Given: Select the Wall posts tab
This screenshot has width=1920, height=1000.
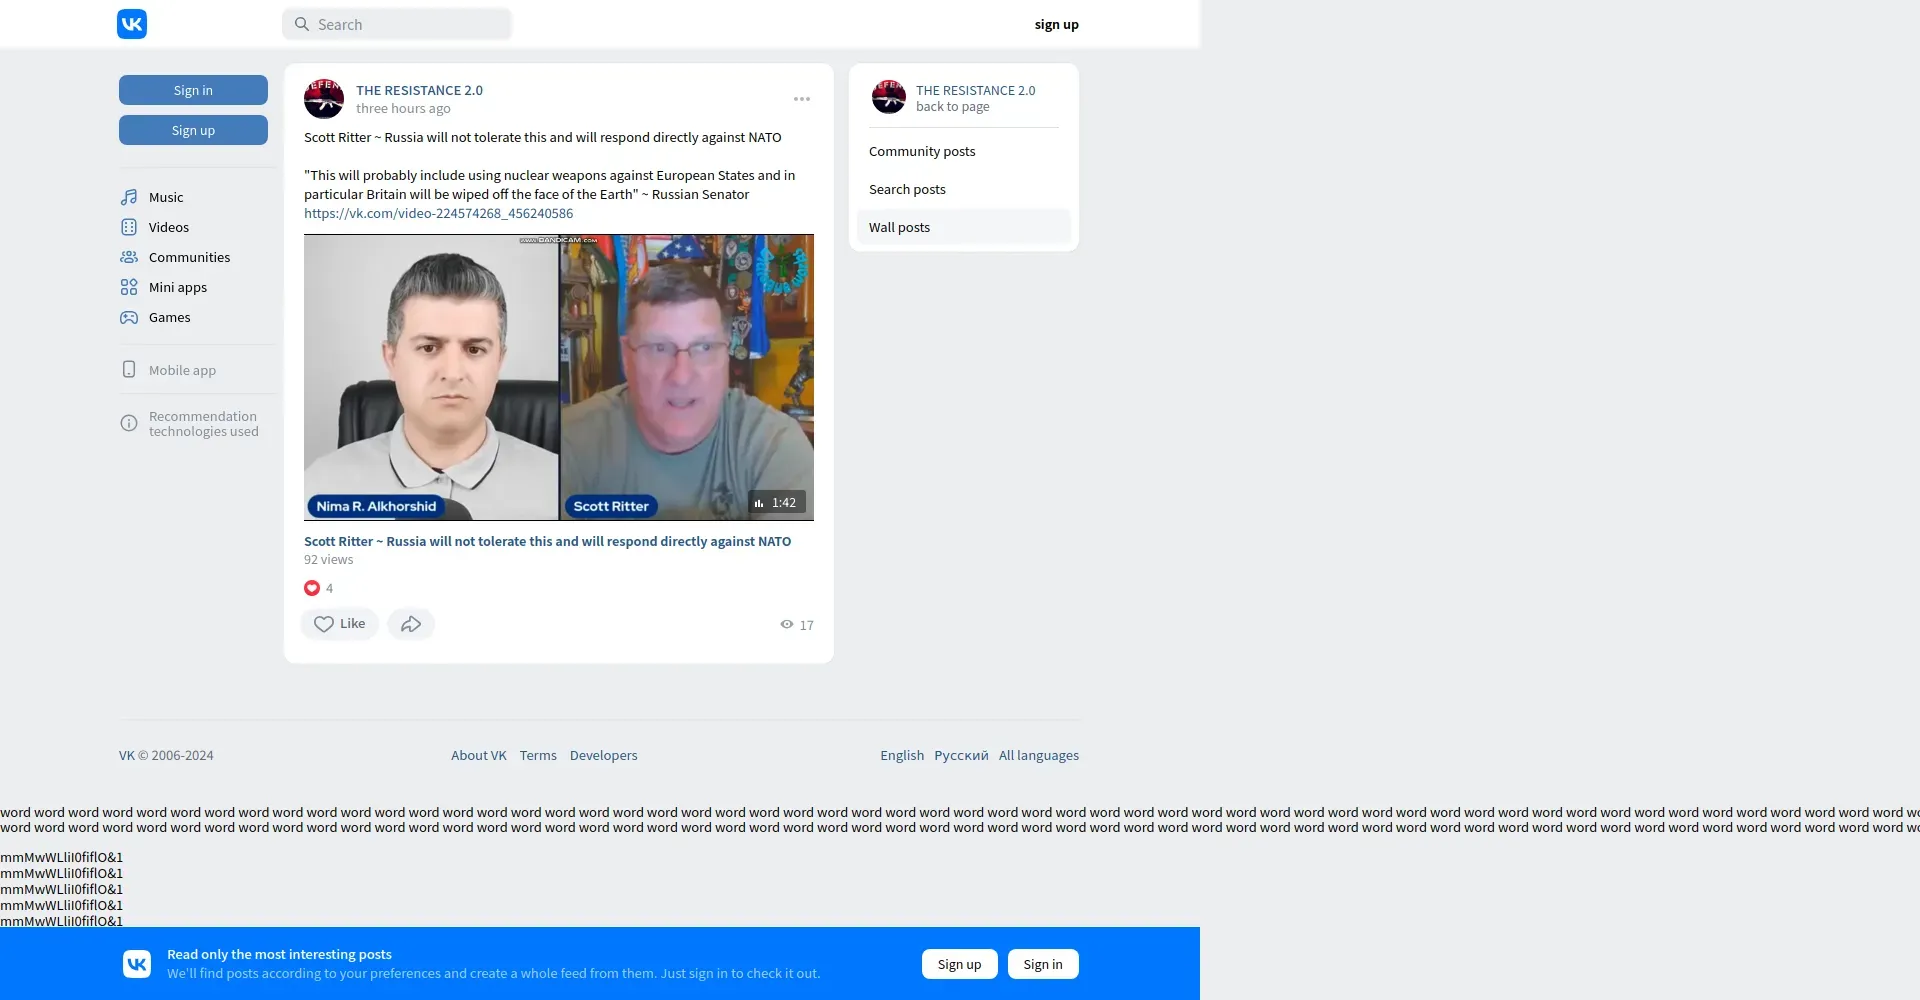Looking at the screenshot, I should (x=964, y=227).
